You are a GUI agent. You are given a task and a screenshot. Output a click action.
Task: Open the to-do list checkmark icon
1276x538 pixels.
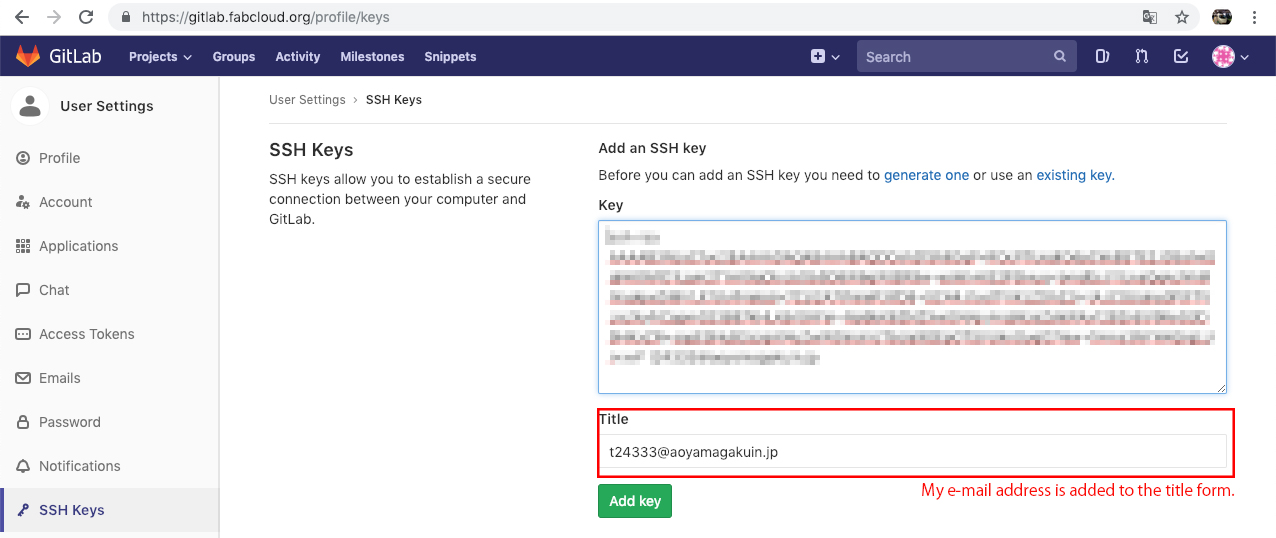(x=1181, y=57)
